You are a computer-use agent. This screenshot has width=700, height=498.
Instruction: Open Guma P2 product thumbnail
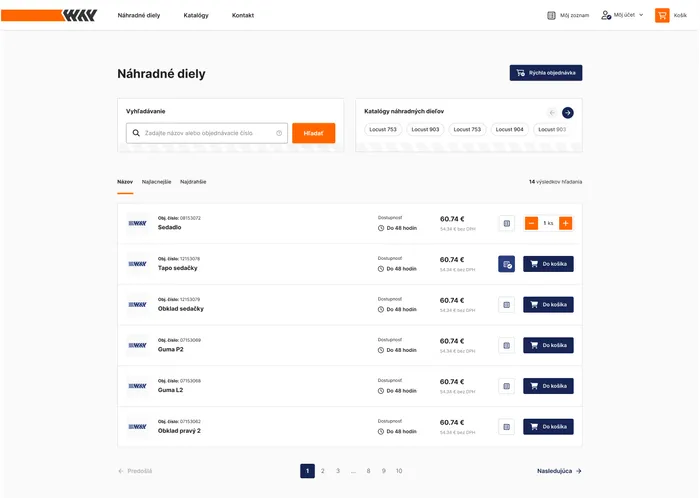138,345
